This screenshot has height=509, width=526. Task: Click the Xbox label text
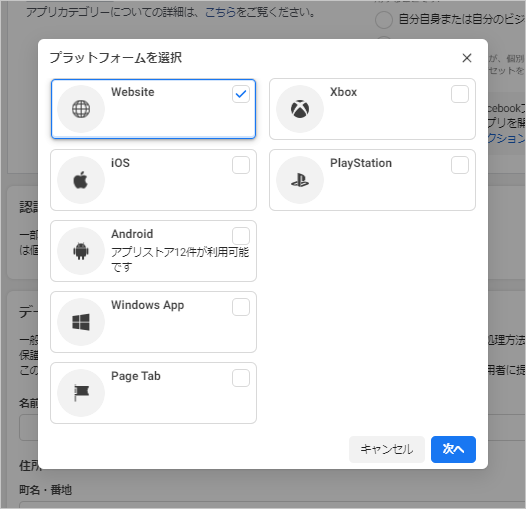coord(343,92)
